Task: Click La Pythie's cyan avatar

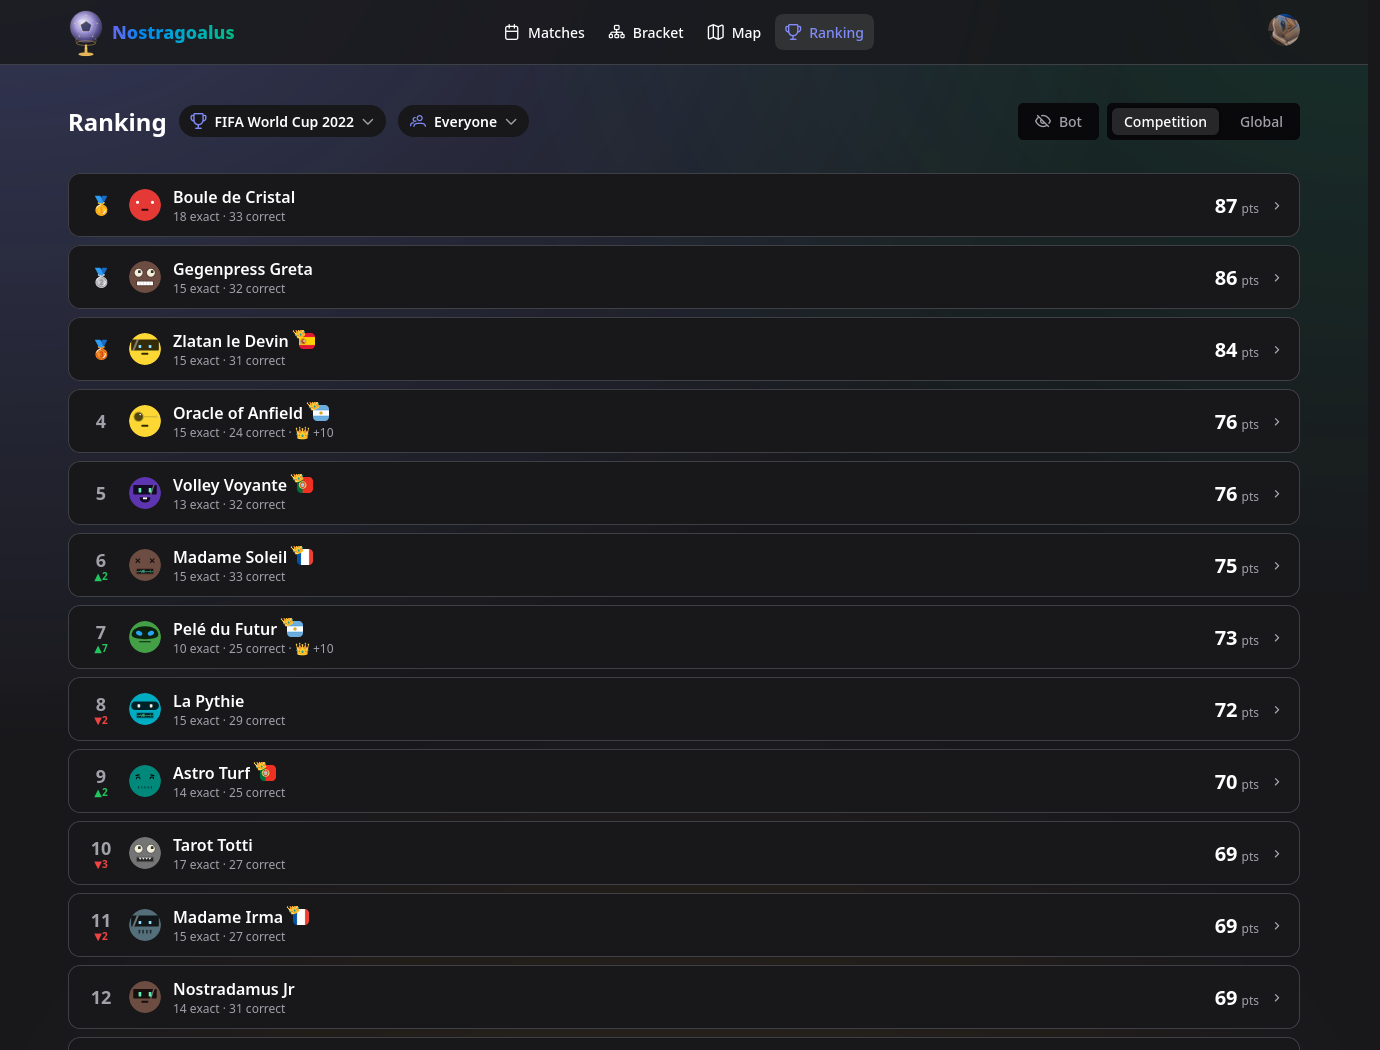Action: [145, 709]
